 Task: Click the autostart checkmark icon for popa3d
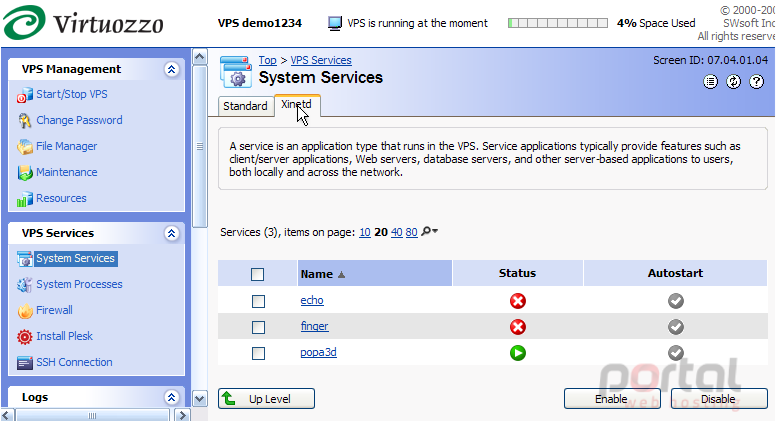[676, 353]
